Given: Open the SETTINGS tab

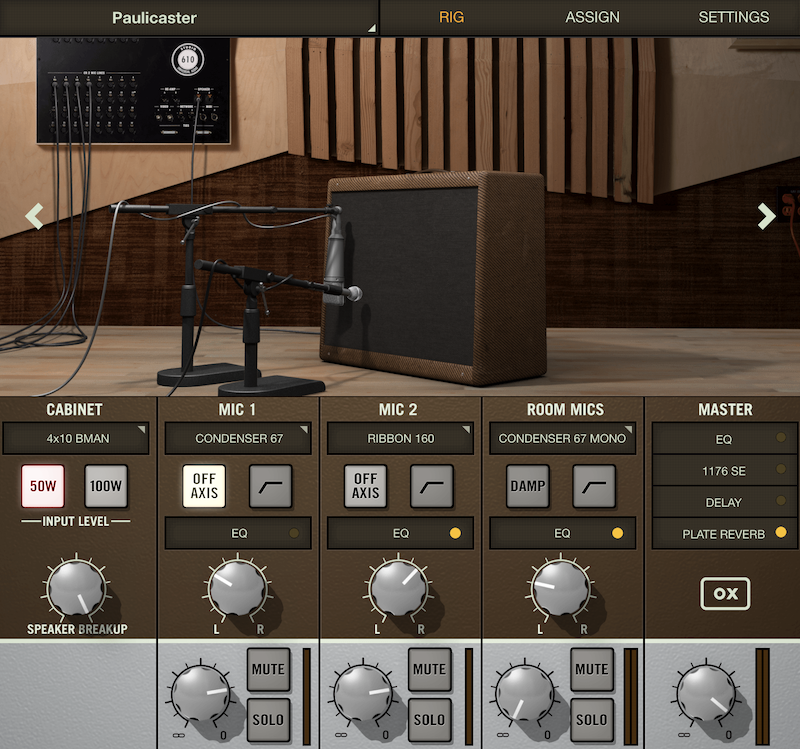Looking at the screenshot, I should click(733, 17).
